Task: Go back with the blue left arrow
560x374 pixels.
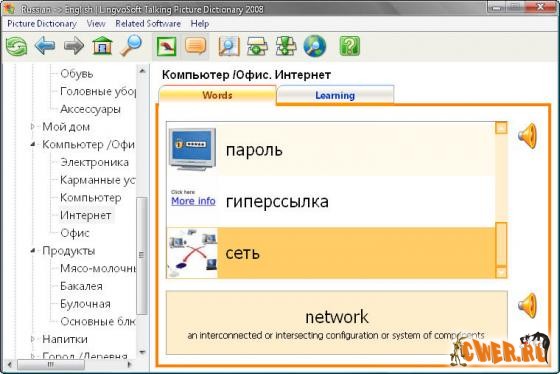Action: click(45, 46)
